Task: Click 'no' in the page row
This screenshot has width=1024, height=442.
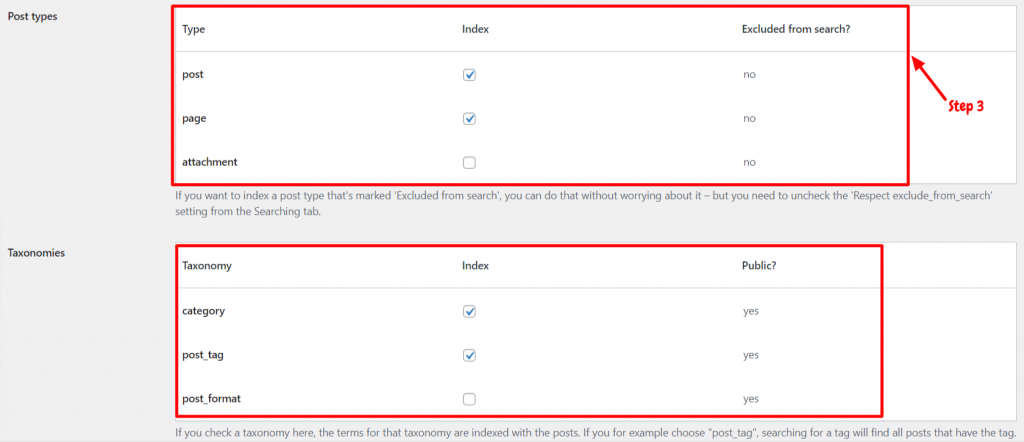Action: pyautogui.click(x=749, y=119)
